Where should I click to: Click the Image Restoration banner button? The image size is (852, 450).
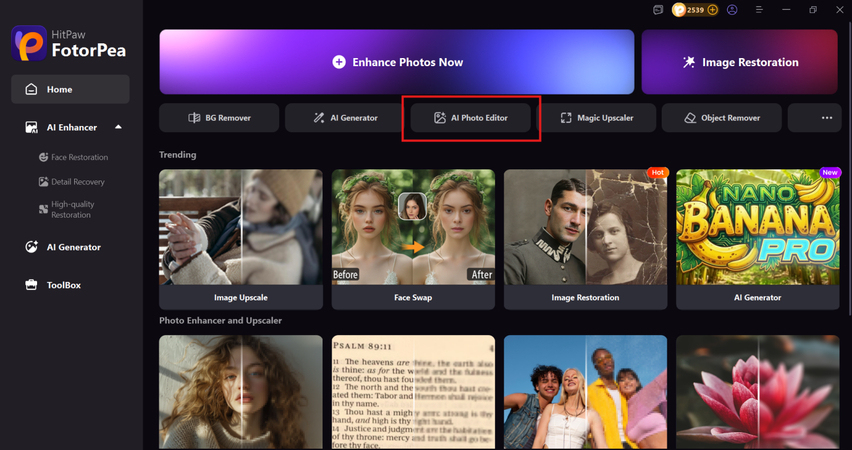740,62
